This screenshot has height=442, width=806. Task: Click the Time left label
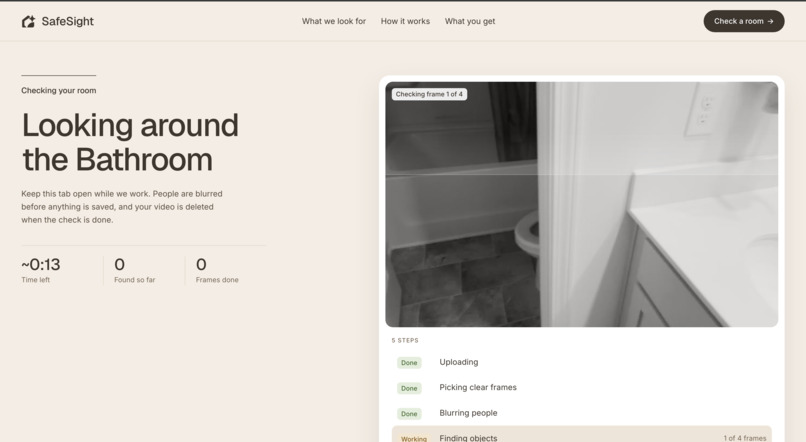(x=35, y=280)
